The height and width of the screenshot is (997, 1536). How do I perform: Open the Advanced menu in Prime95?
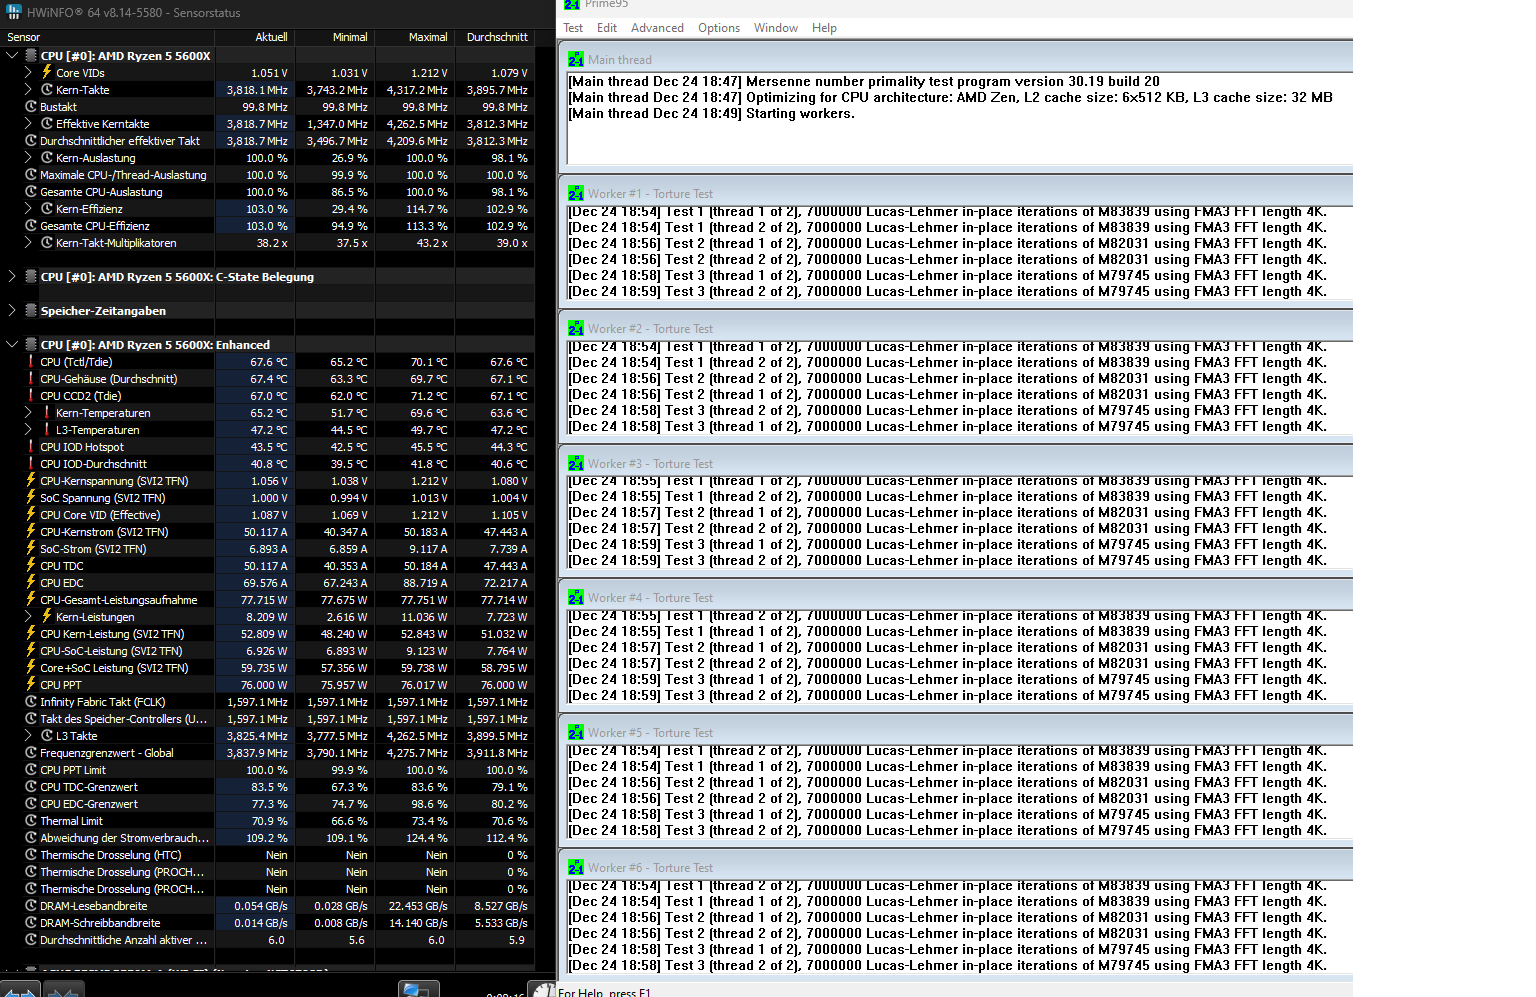click(x=657, y=28)
